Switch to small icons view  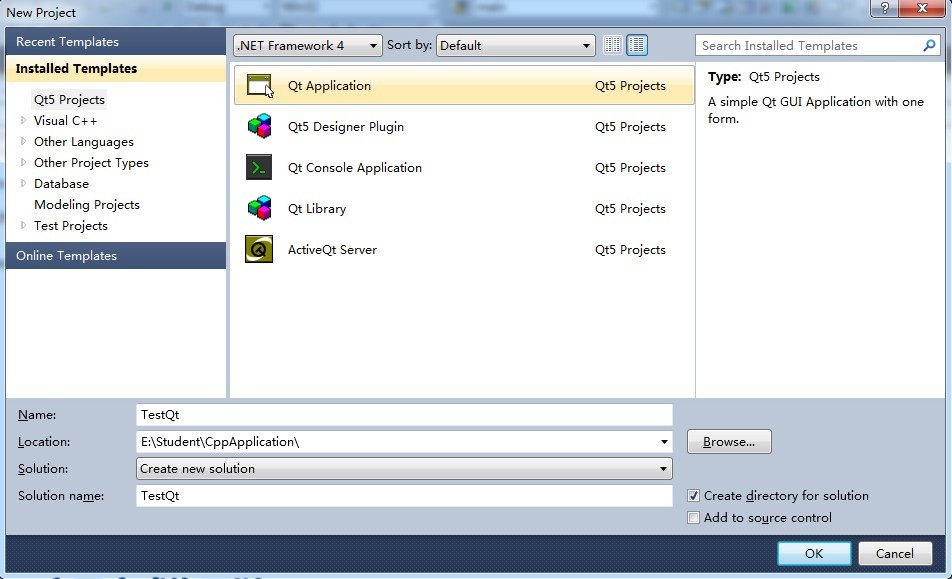pos(613,45)
